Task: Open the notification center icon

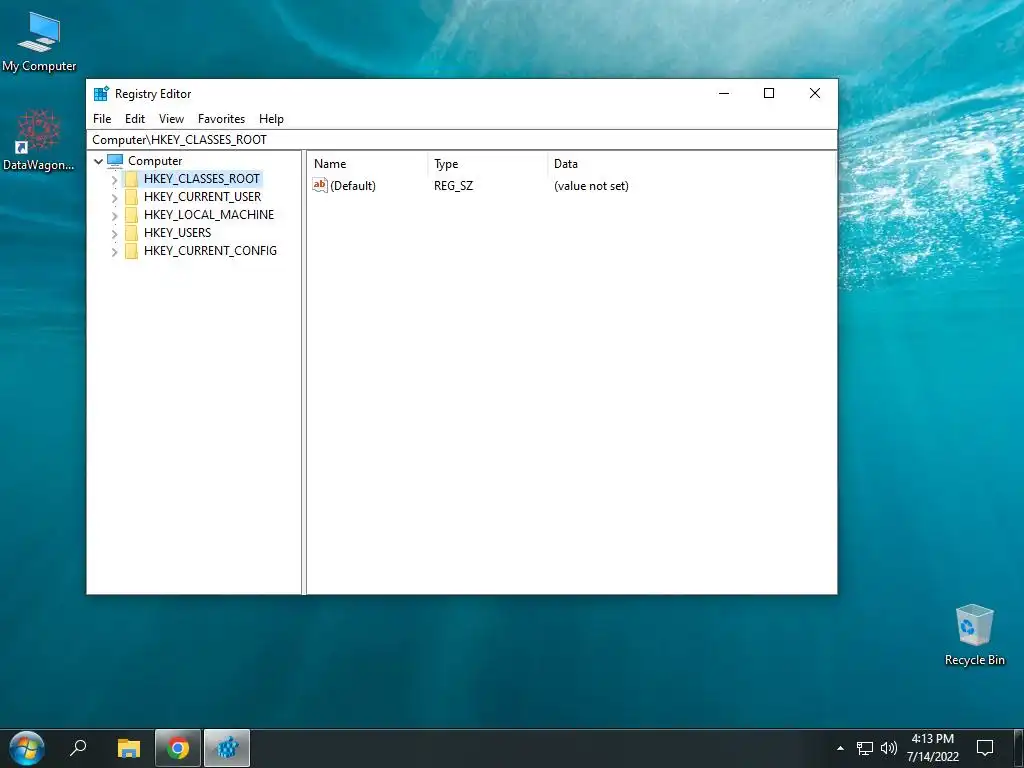Action: (985, 748)
